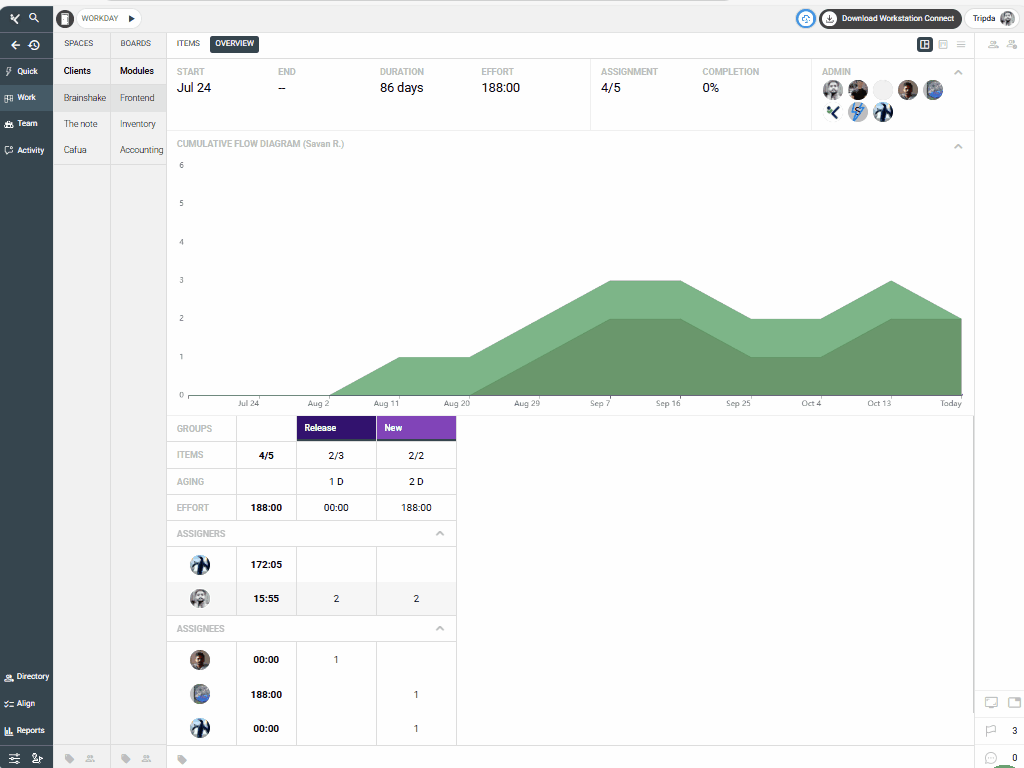Open the Tripda user profile
1024x768 pixels.
coord(993,18)
